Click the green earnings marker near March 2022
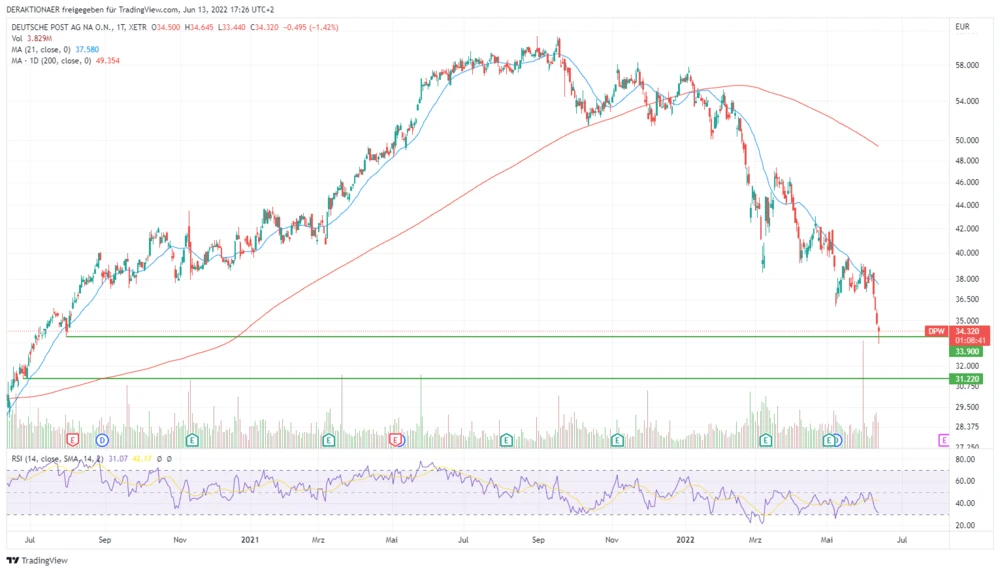 [x=766, y=439]
